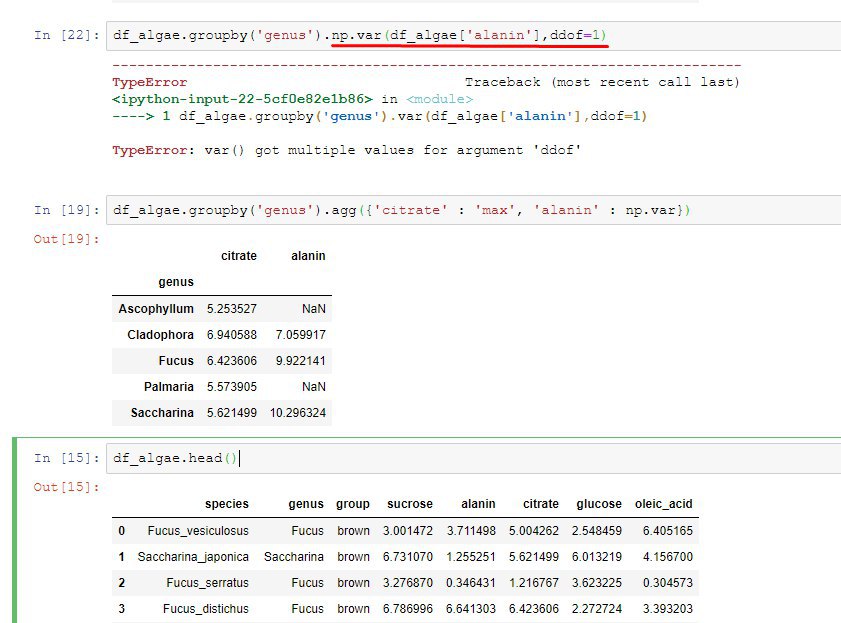Screen dimensions: 841x623
Task: Click the value 9.922141
Action: [300, 361]
